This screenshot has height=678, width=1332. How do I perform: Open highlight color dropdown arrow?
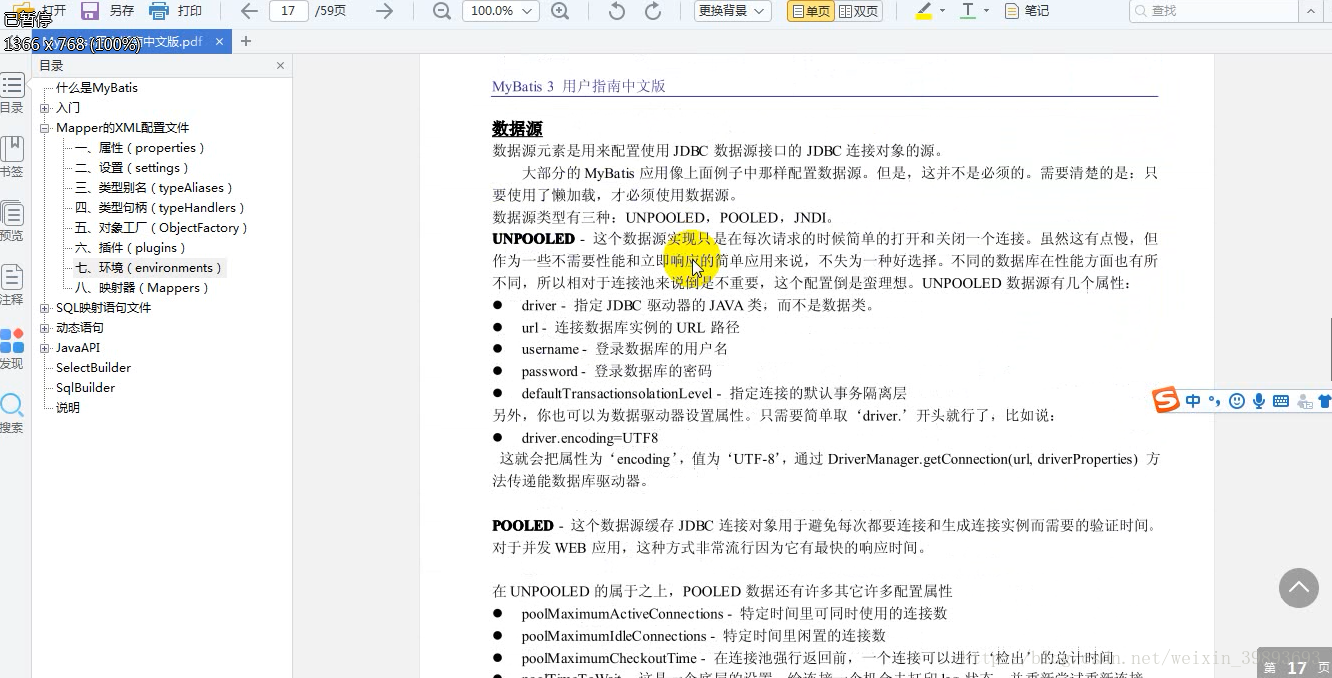coord(943,11)
